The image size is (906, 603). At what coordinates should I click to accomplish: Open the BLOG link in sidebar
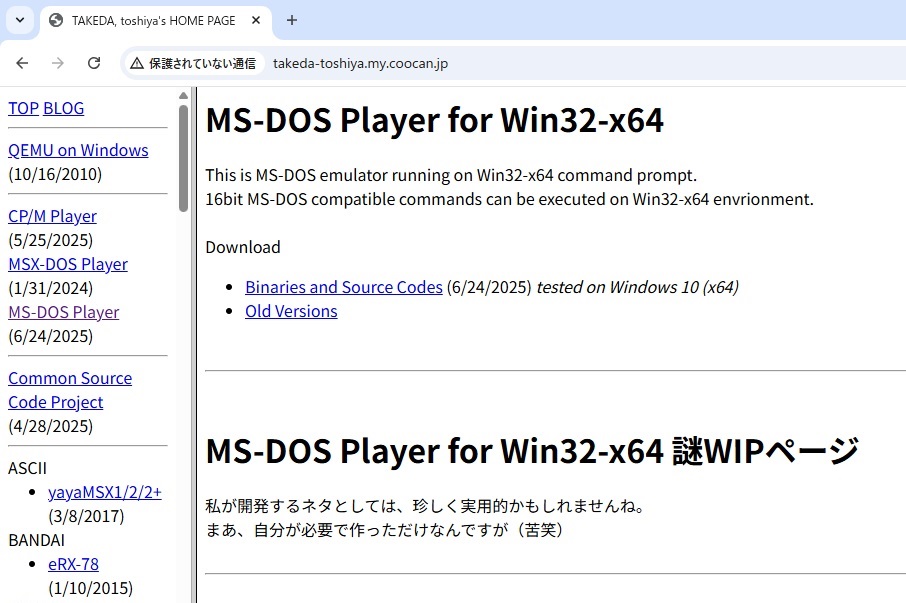64,109
